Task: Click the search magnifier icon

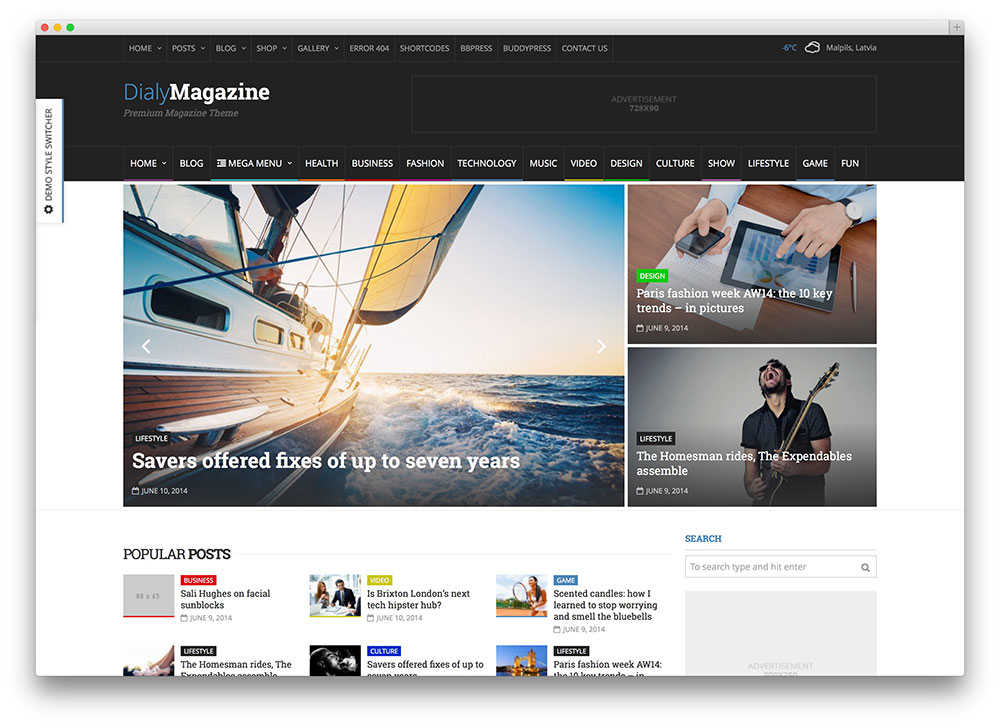Action: [865, 567]
